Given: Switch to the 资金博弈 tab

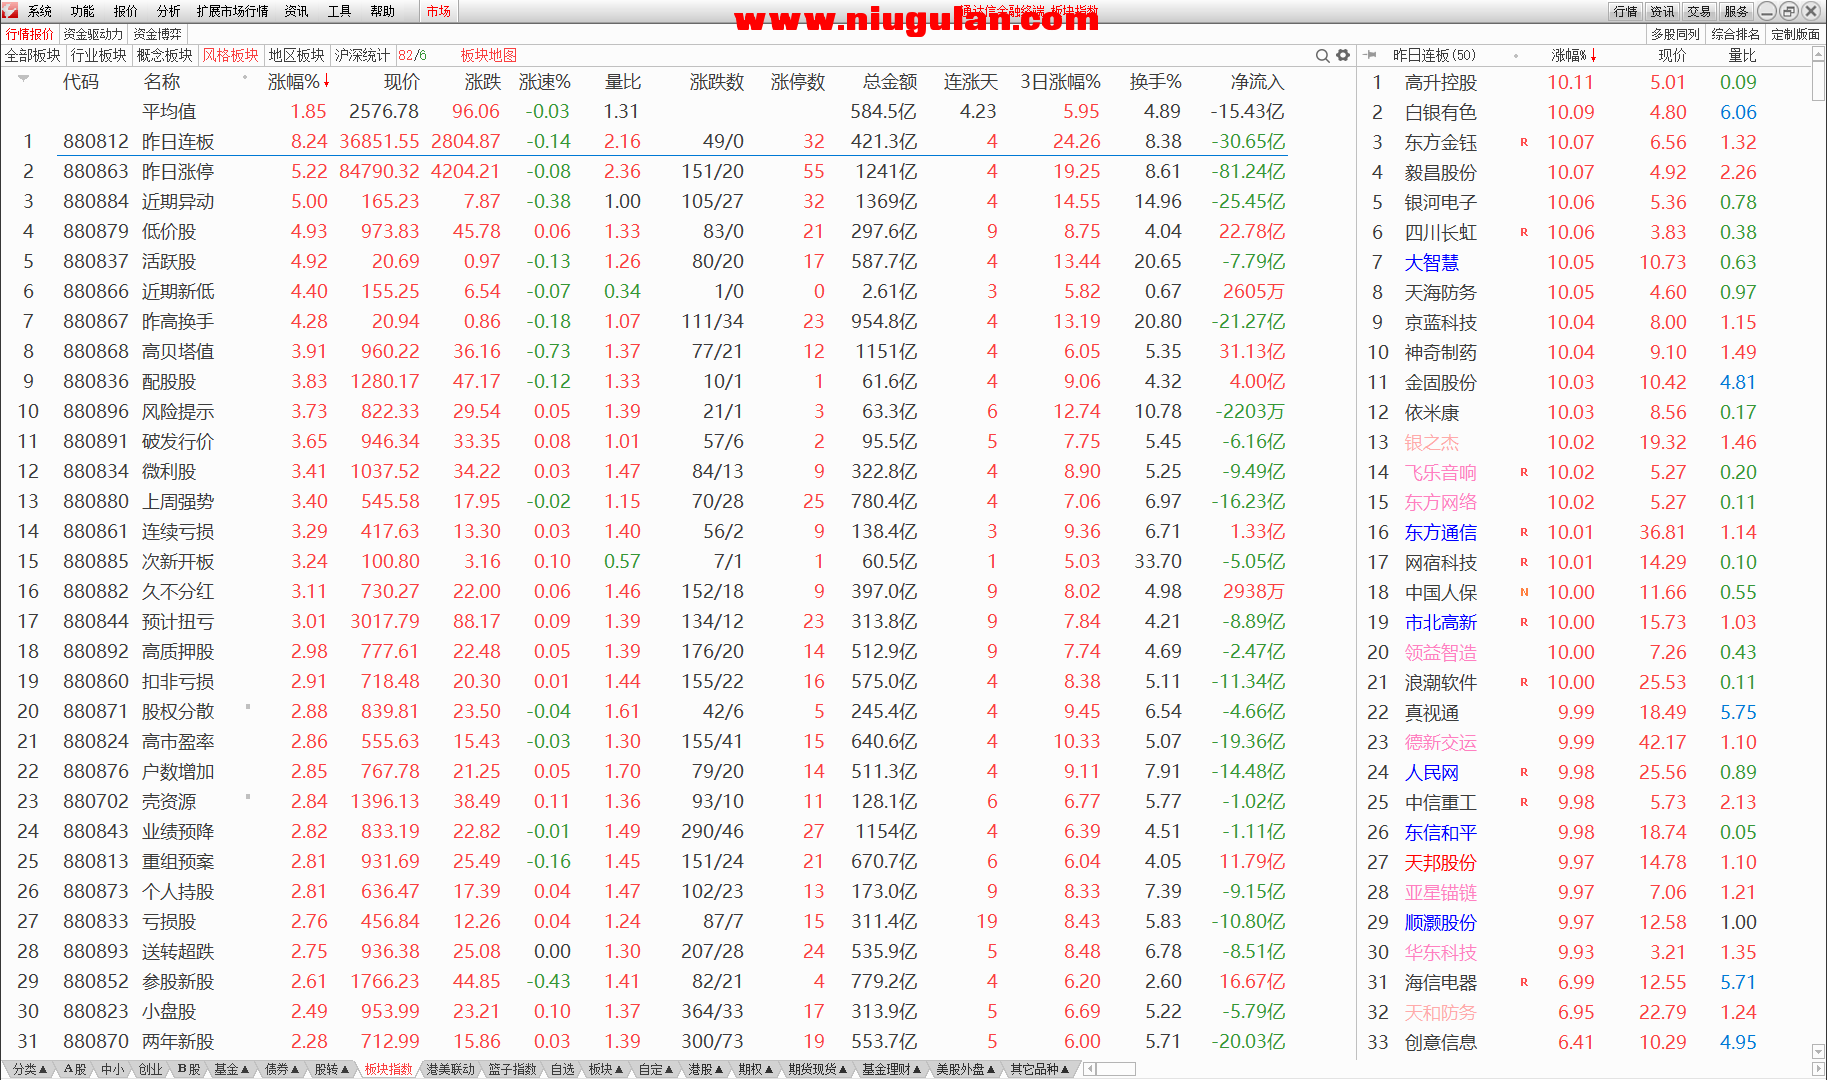Looking at the screenshot, I should click(158, 34).
